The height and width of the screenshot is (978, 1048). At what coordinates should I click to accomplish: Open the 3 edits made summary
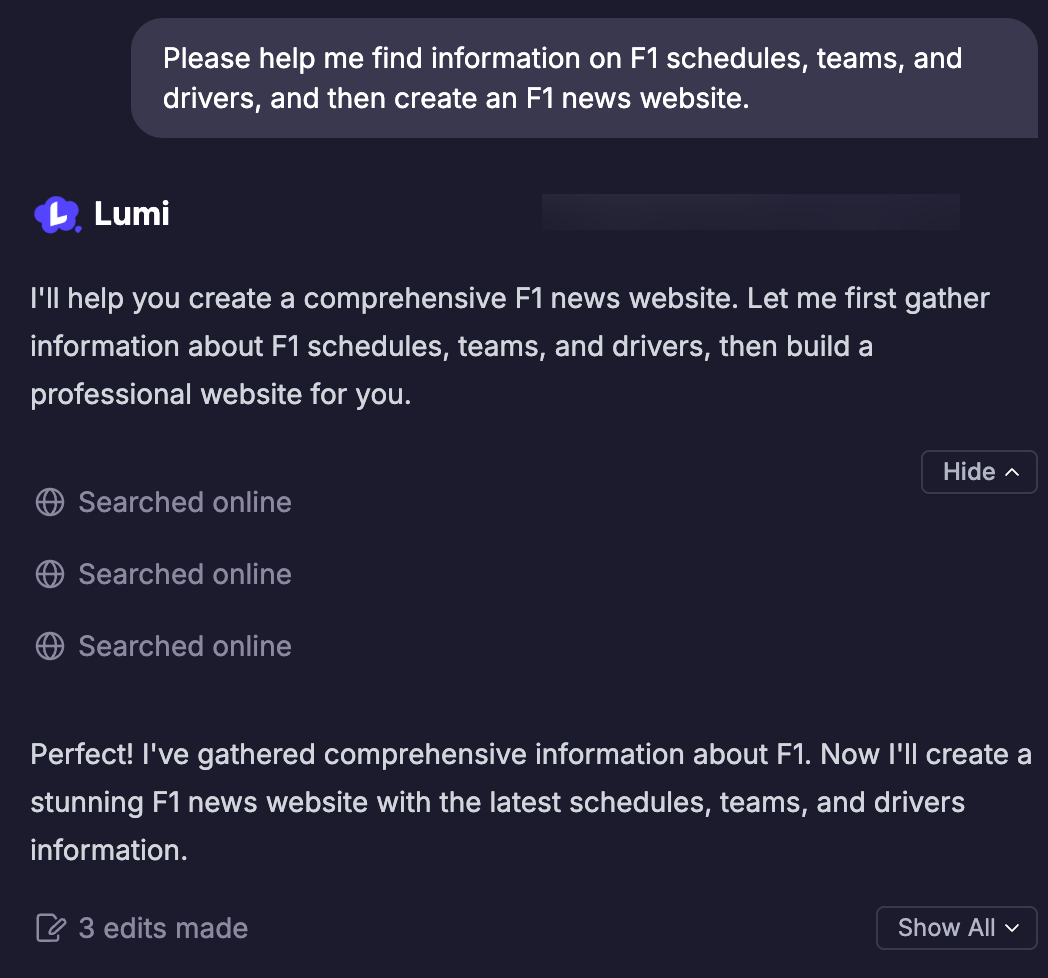[x=163, y=928]
